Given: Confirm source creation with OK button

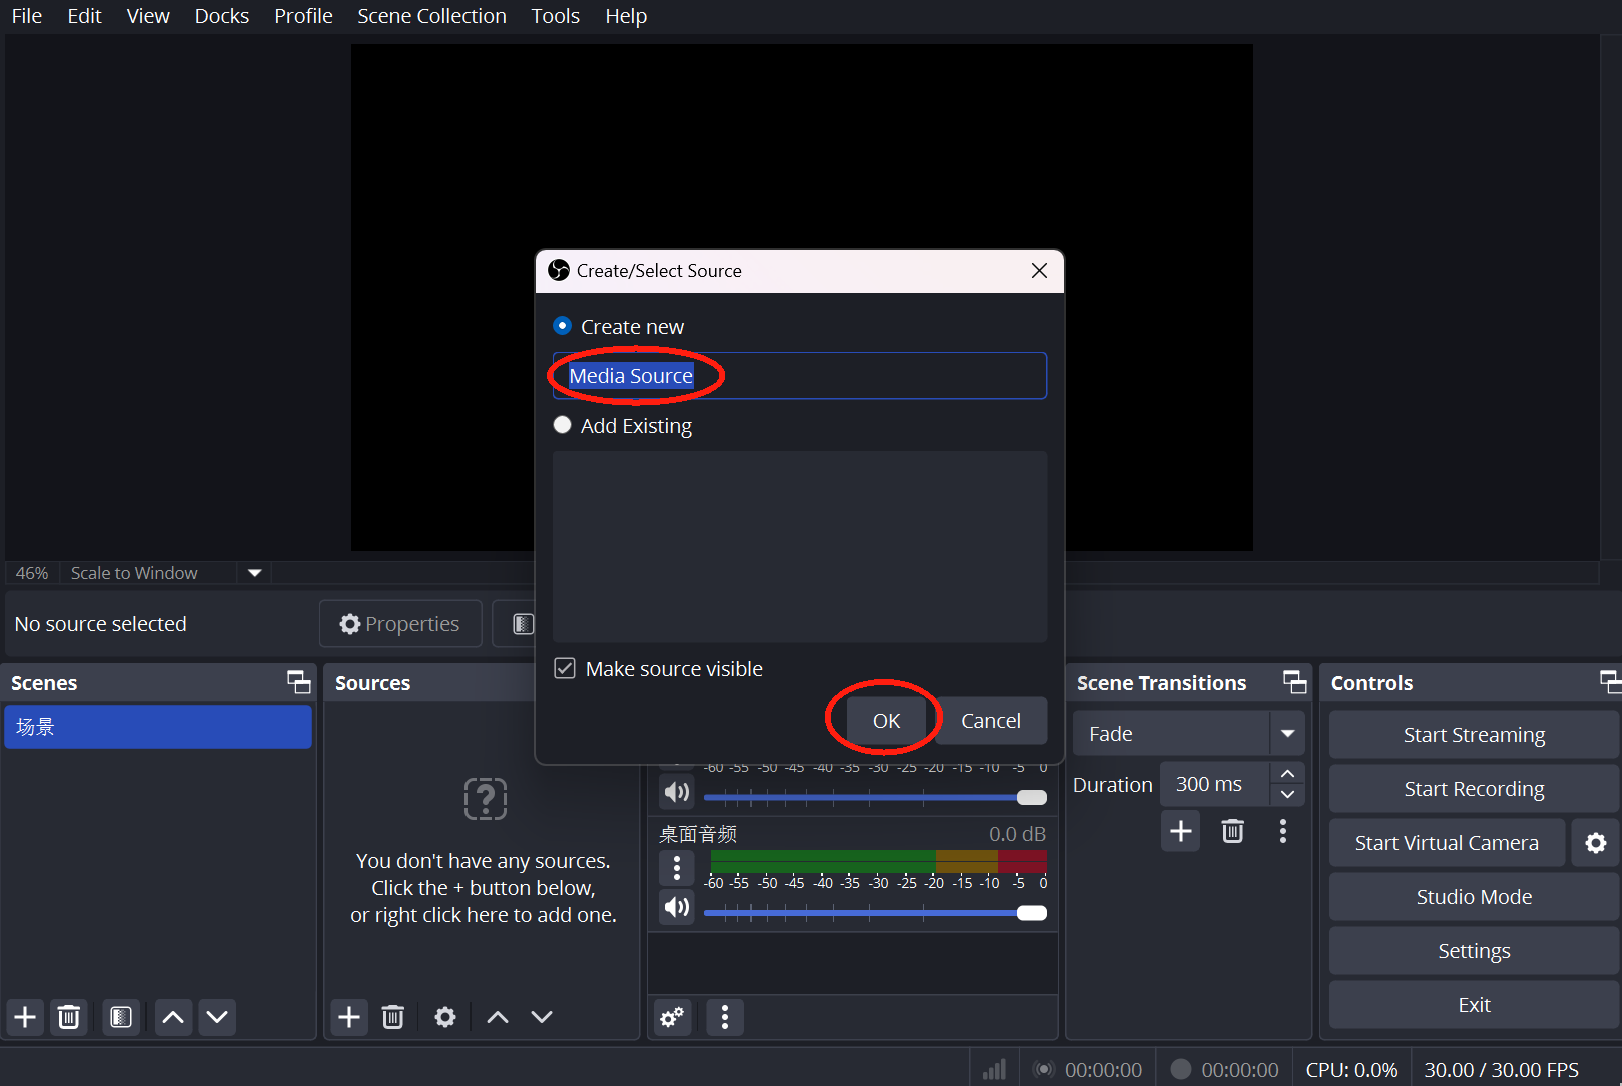Looking at the screenshot, I should 886,720.
